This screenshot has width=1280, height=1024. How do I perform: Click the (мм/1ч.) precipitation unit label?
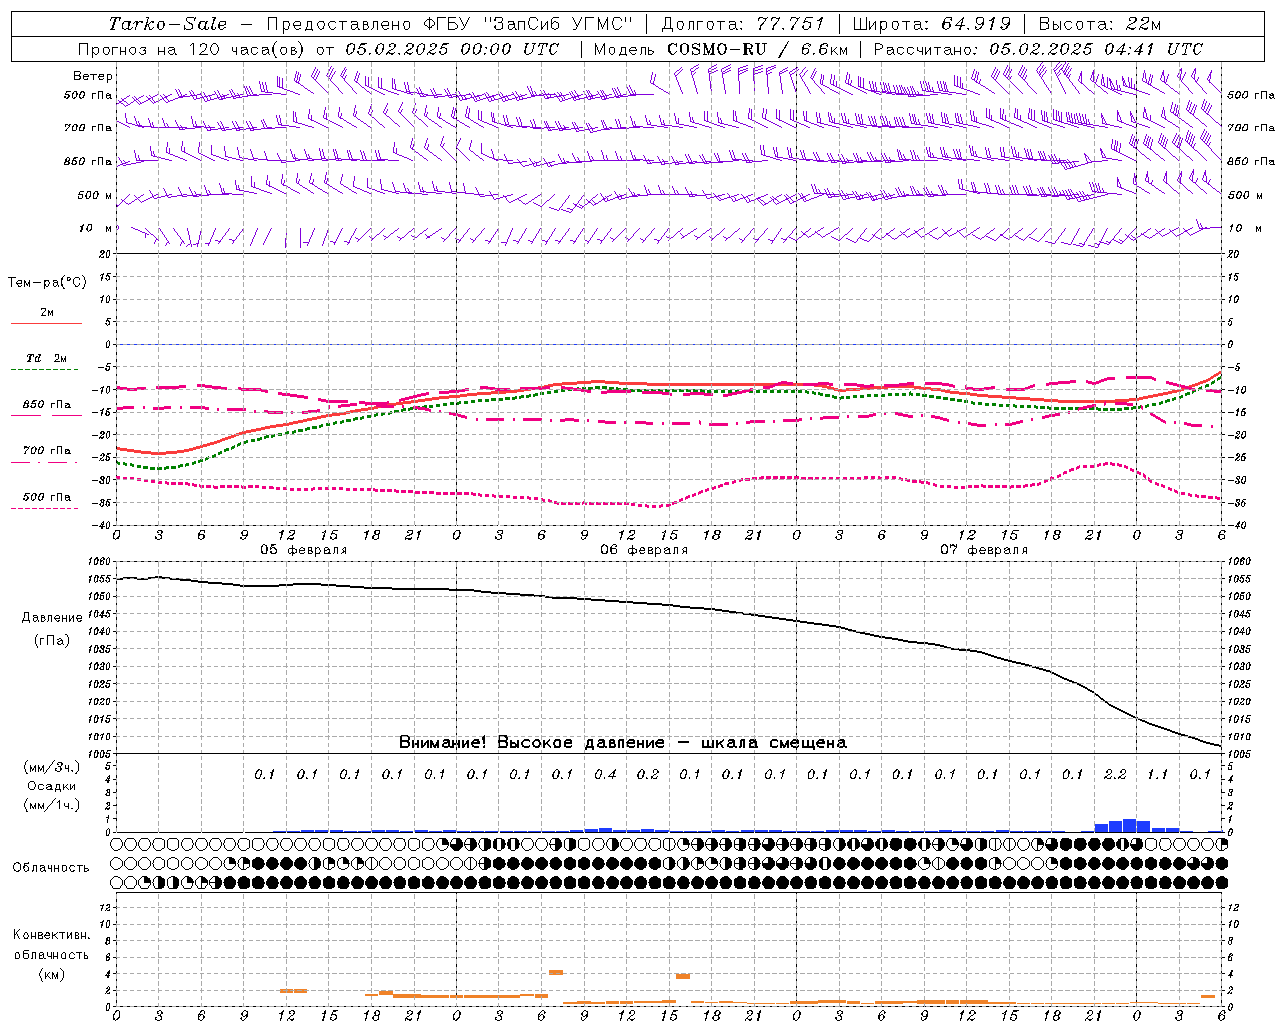coord(52,805)
